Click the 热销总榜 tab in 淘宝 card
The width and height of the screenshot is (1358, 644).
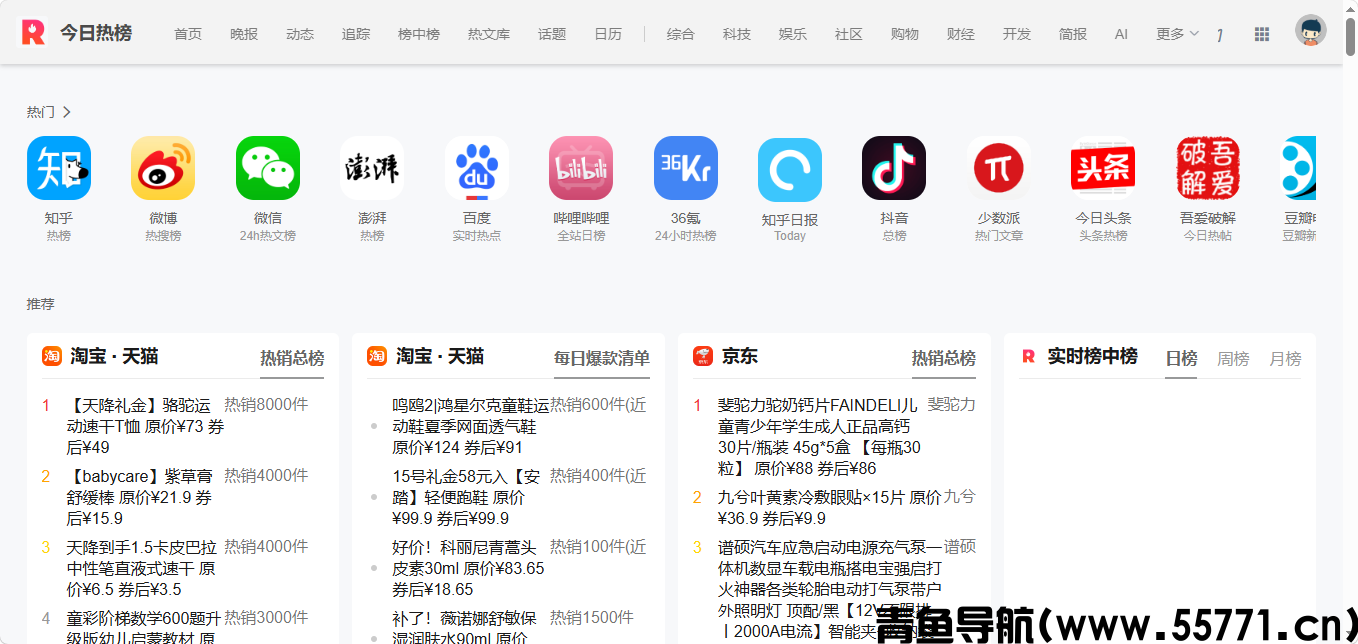click(292, 358)
